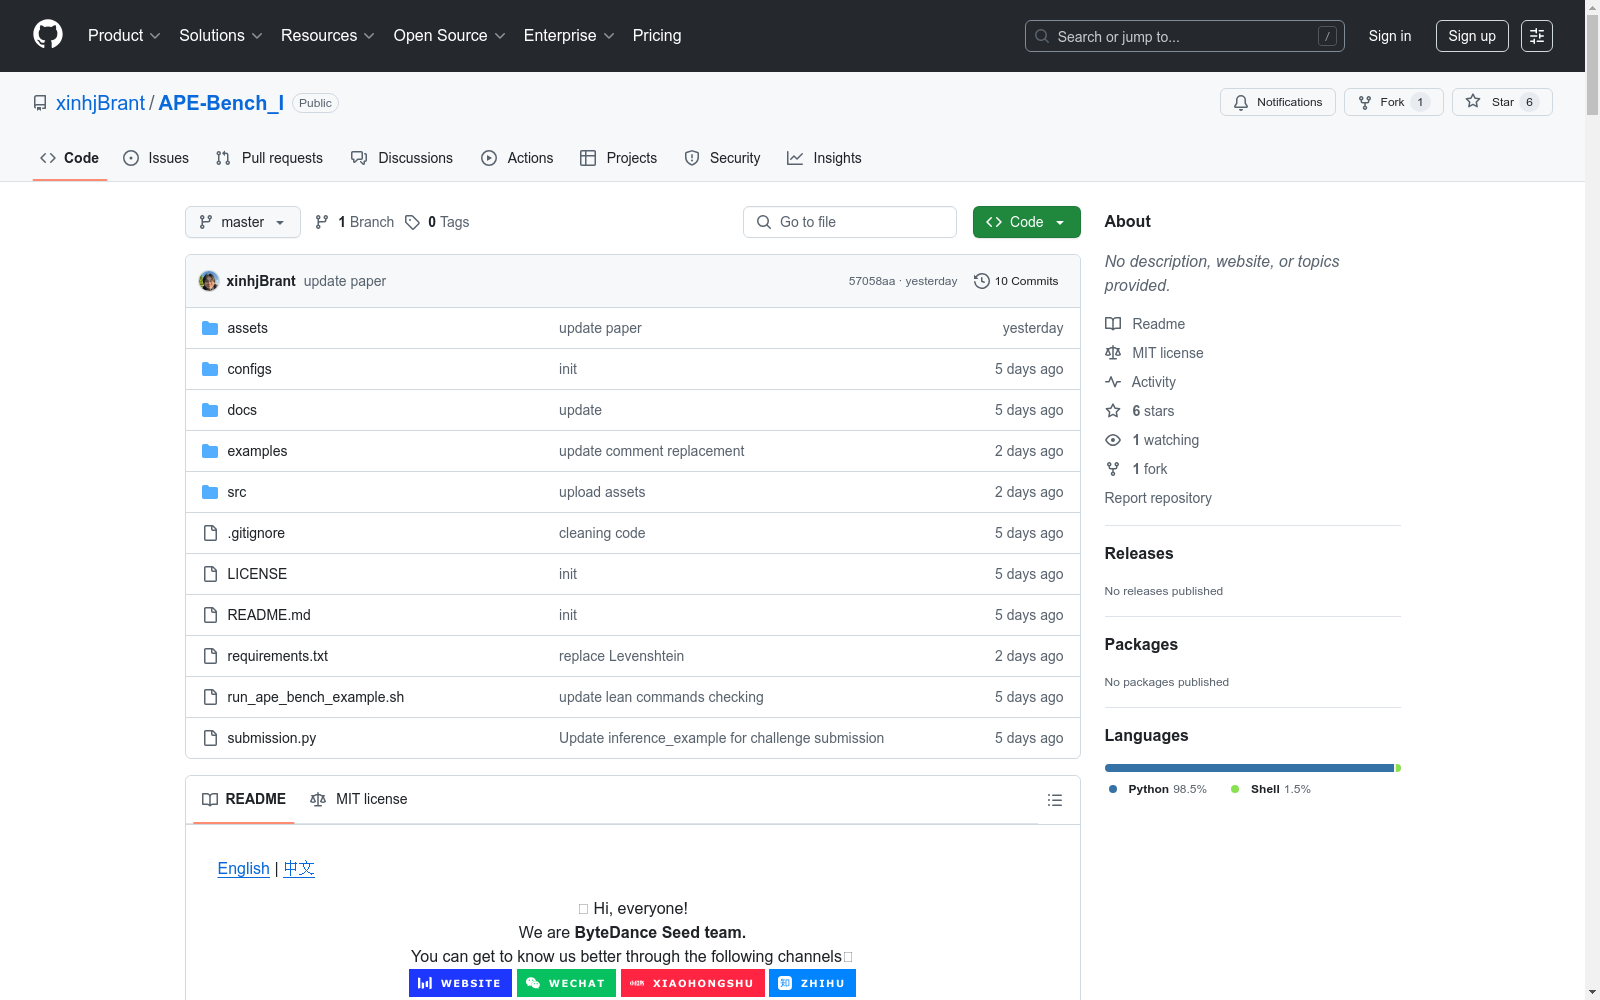Open the README outline icon
The width and height of the screenshot is (1600, 1000).
pos(1054,800)
